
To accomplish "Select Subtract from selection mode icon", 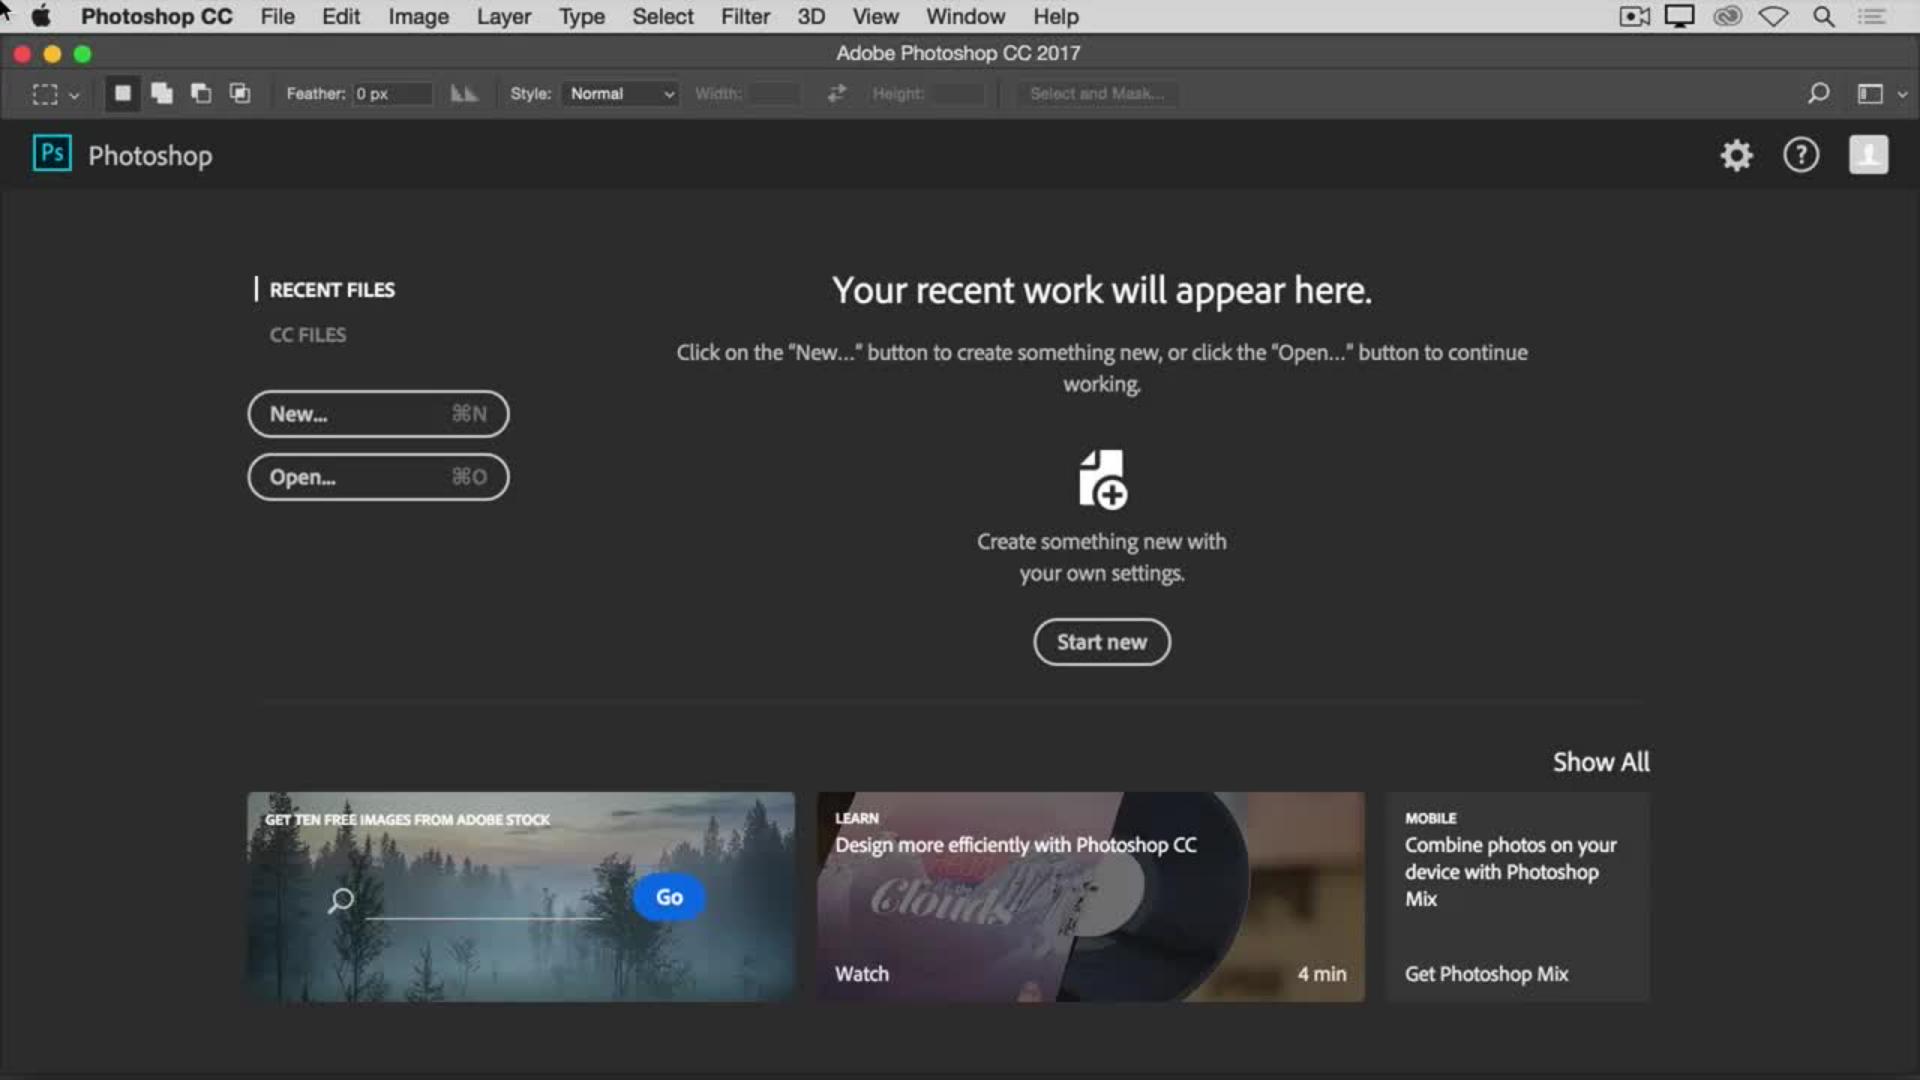I will click(x=201, y=93).
